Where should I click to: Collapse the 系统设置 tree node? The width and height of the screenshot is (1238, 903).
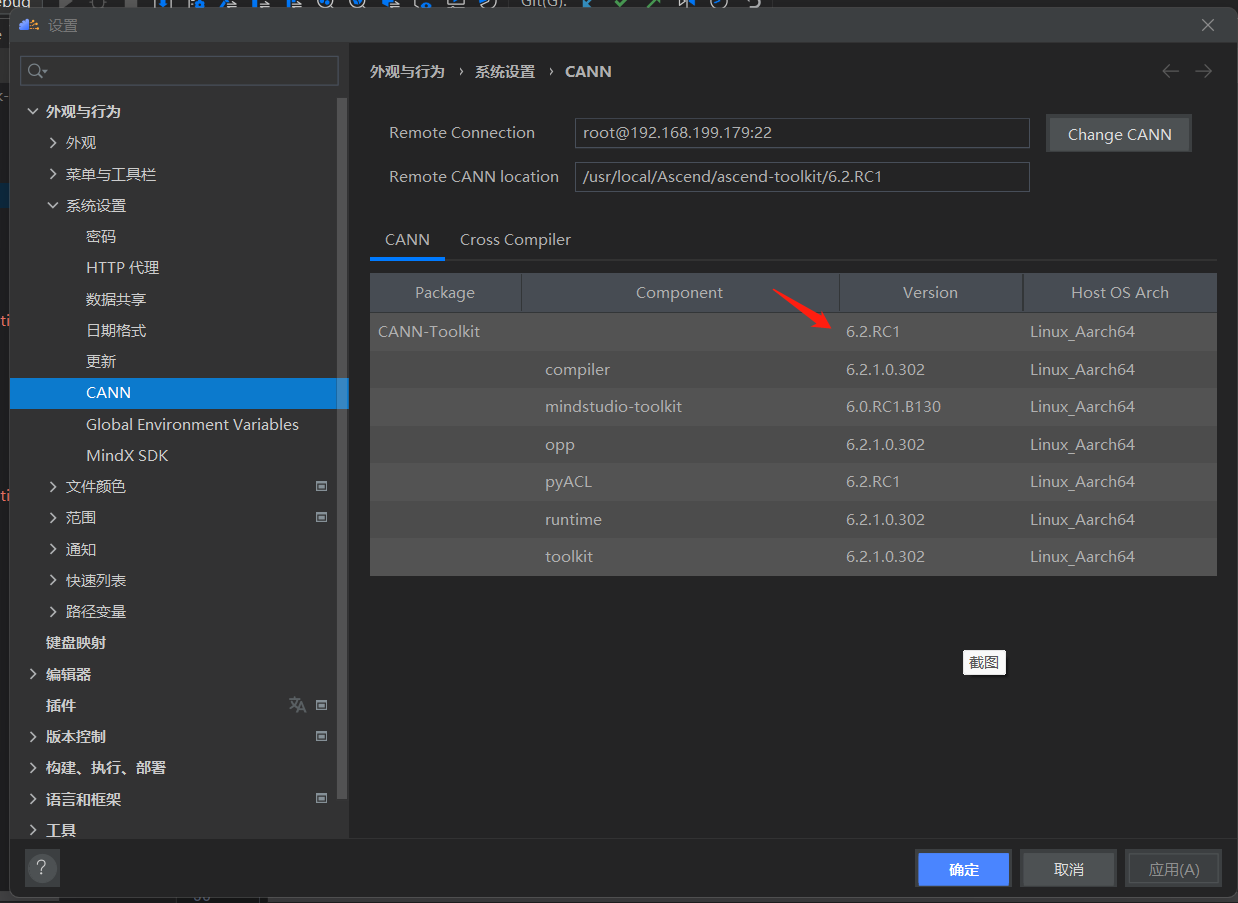(53, 205)
